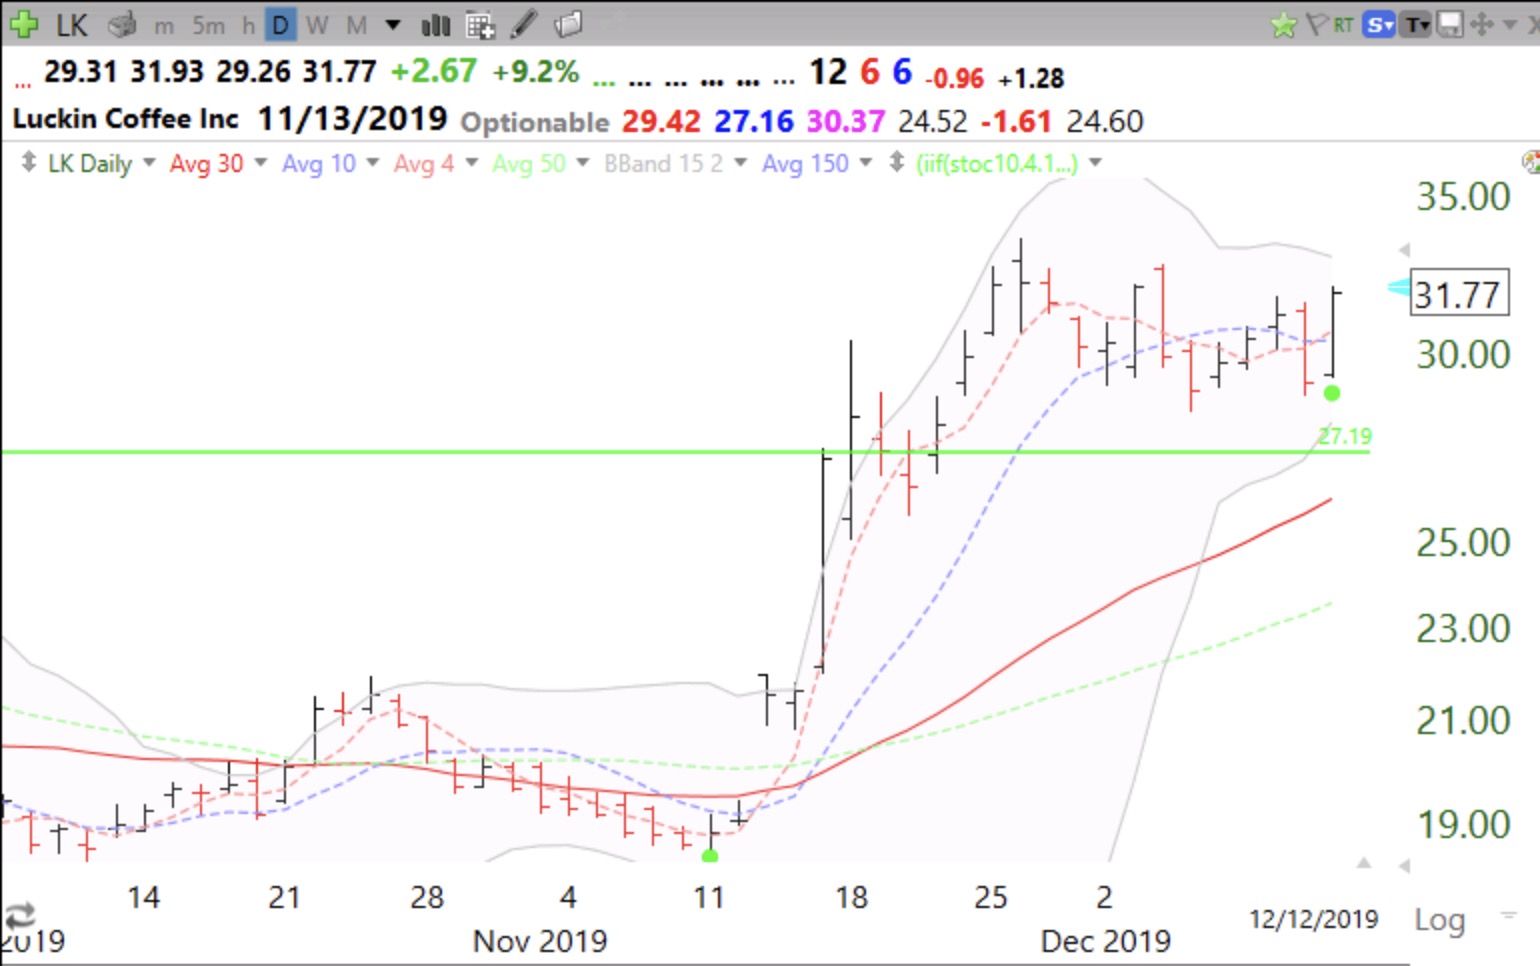The height and width of the screenshot is (966, 1540).
Task: Click the green plus add icon
Action: point(23,24)
